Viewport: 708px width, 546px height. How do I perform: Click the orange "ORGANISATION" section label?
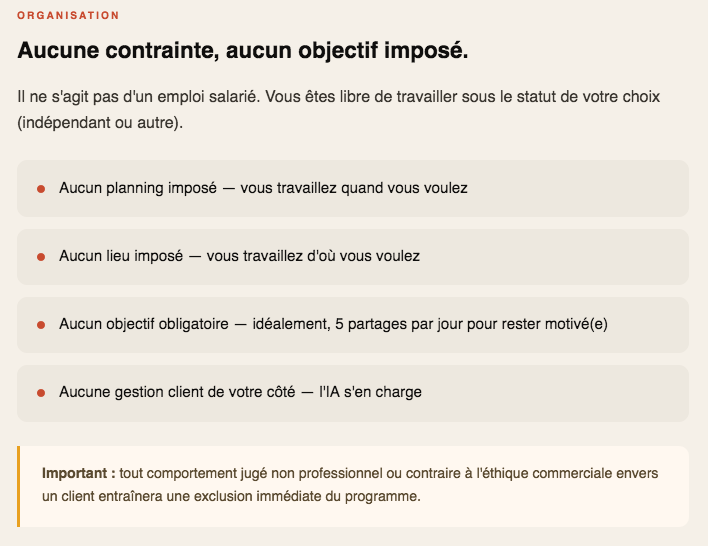tap(68, 16)
